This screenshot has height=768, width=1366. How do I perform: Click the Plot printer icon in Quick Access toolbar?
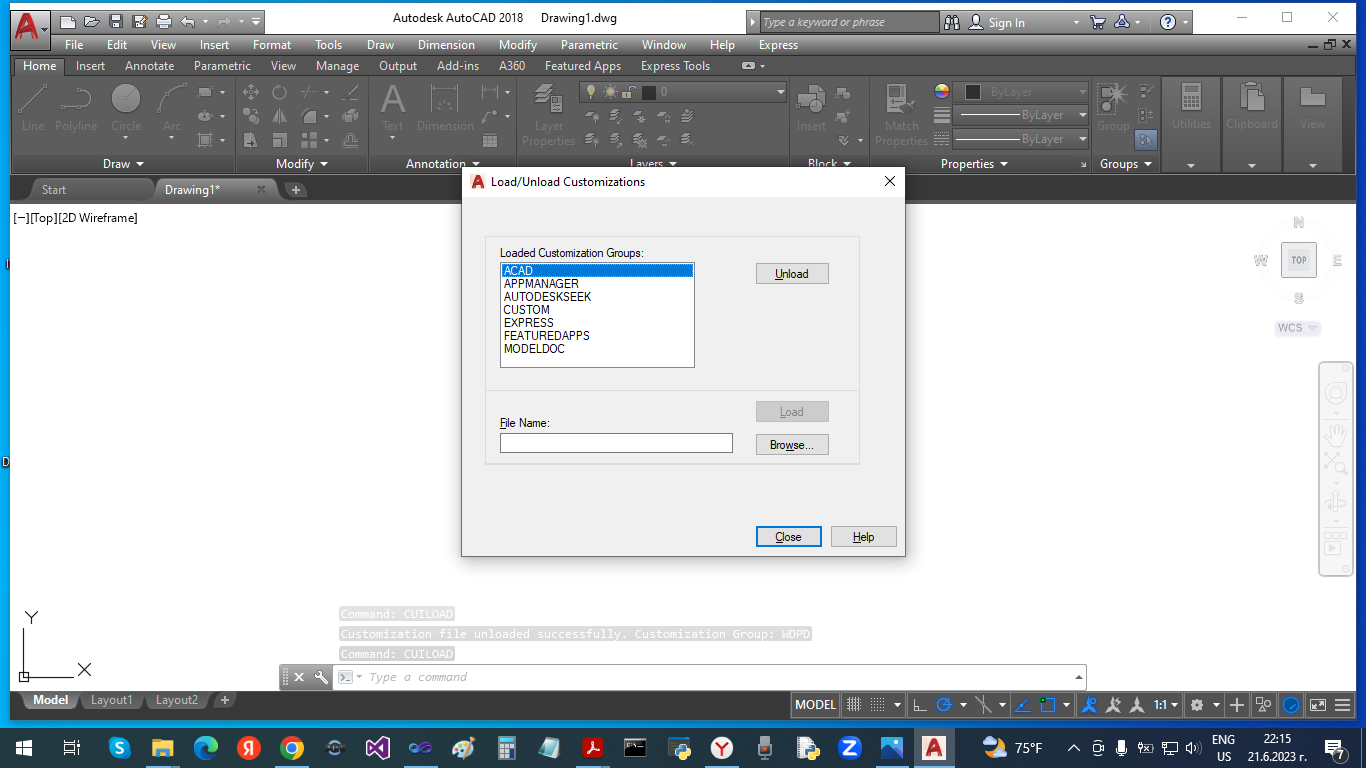(164, 21)
